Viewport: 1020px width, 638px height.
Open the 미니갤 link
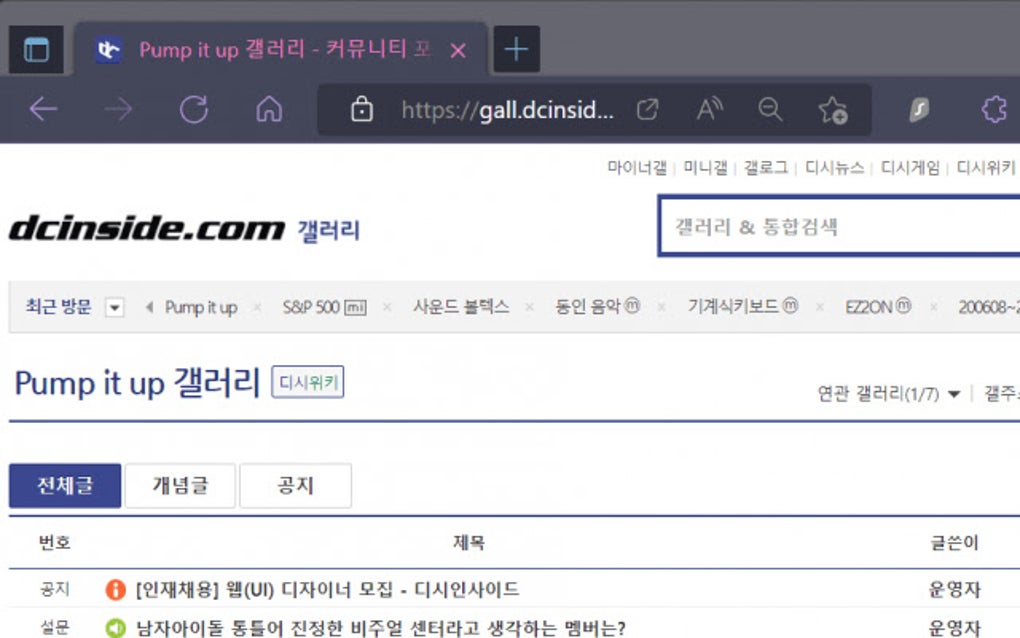click(705, 168)
